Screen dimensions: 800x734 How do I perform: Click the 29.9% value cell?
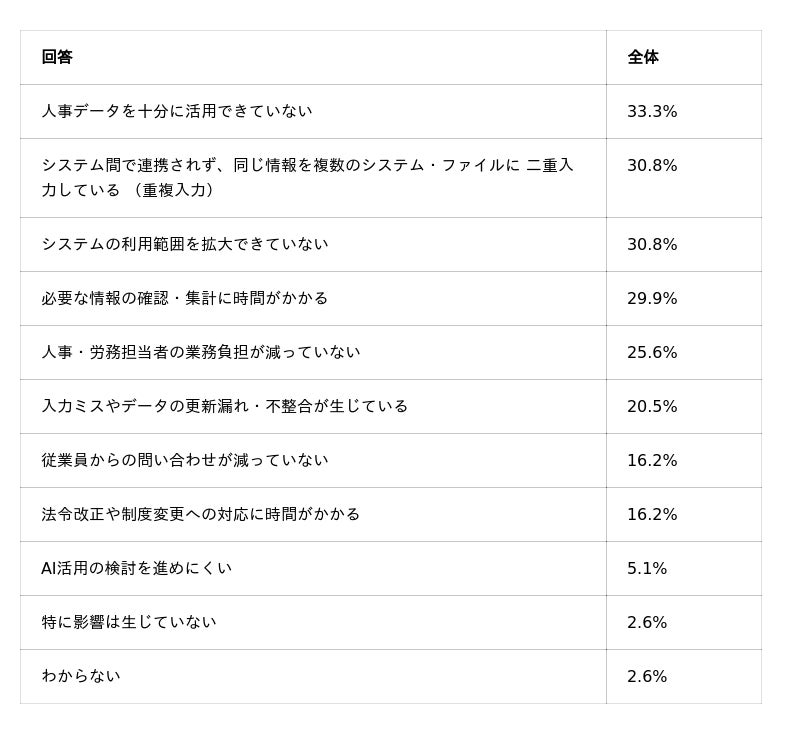pyautogui.click(x=652, y=298)
